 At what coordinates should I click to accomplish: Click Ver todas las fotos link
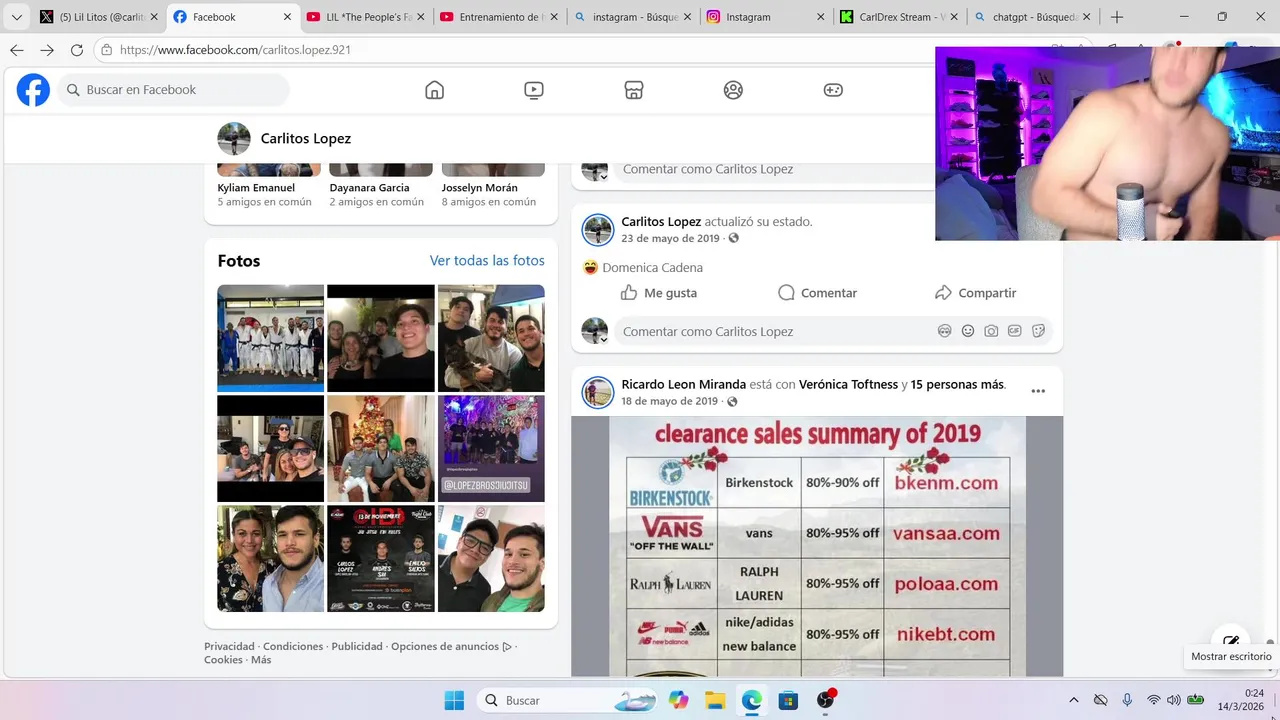pyautogui.click(x=487, y=261)
